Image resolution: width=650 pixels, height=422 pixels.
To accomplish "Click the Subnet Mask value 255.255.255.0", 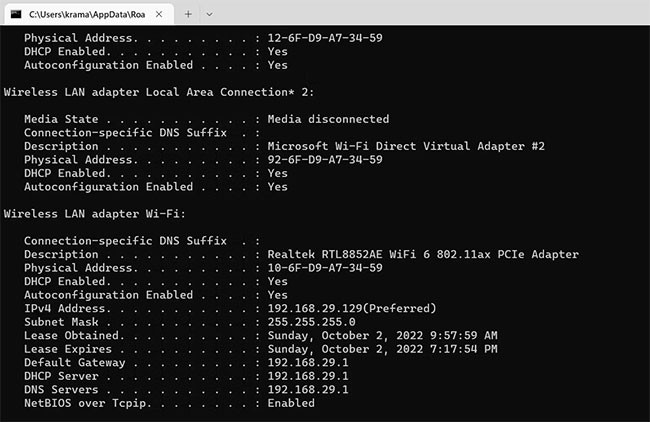I will point(311,322).
